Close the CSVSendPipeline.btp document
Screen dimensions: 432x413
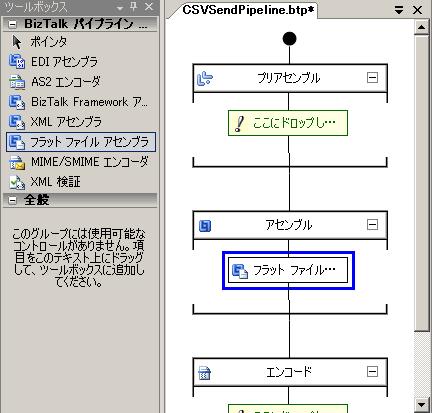tap(417, 10)
